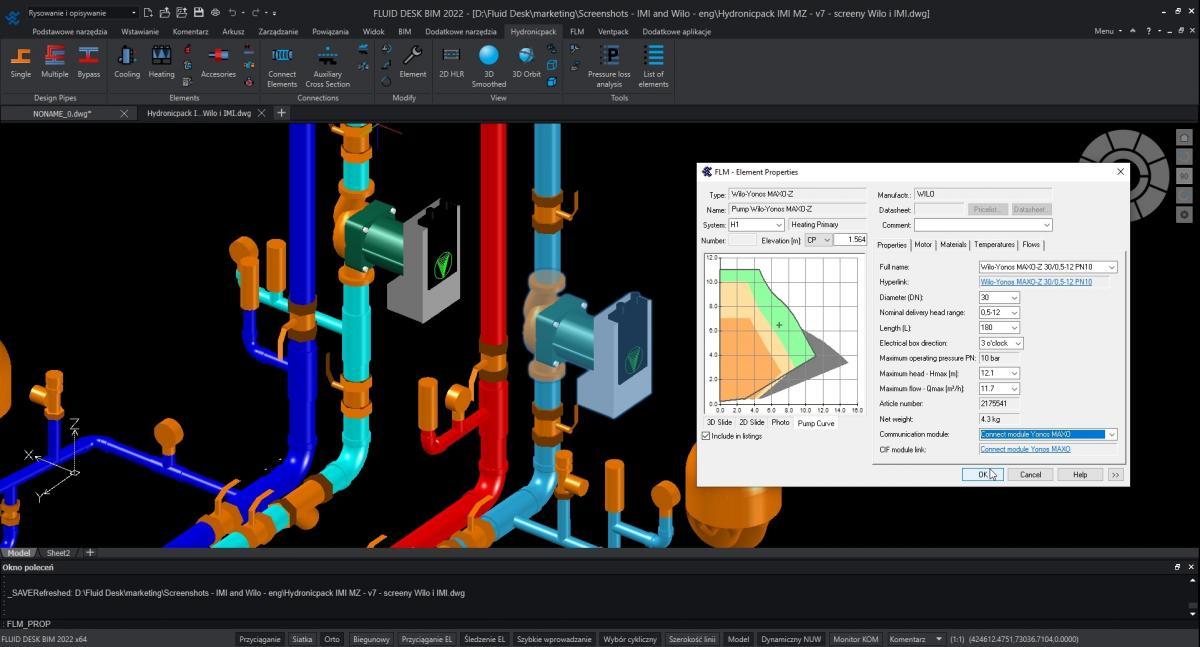The height and width of the screenshot is (647, 1200).
Task: Open the Electrical box direction dropdown
Action: [1017, 343]
